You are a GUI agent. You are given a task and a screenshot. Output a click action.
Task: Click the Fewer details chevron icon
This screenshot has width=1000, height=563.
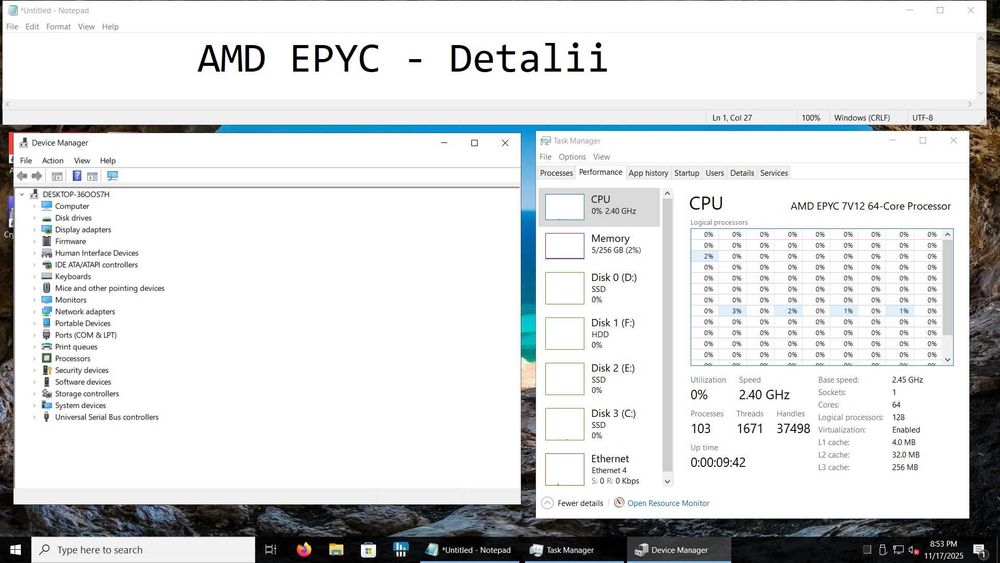click(x=547, y=503)
